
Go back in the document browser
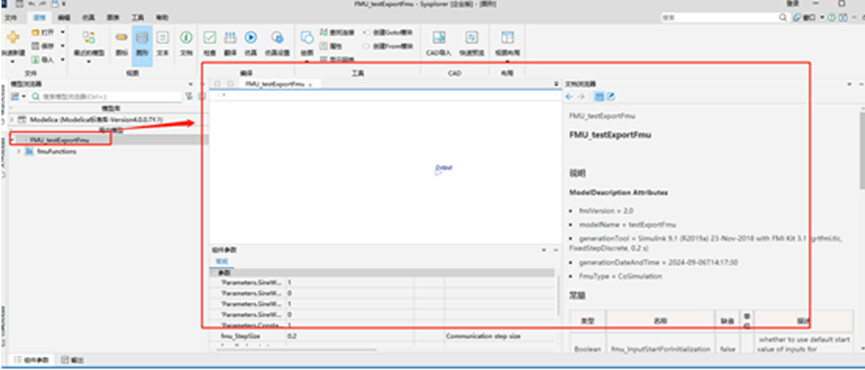(x=569, y=97)
